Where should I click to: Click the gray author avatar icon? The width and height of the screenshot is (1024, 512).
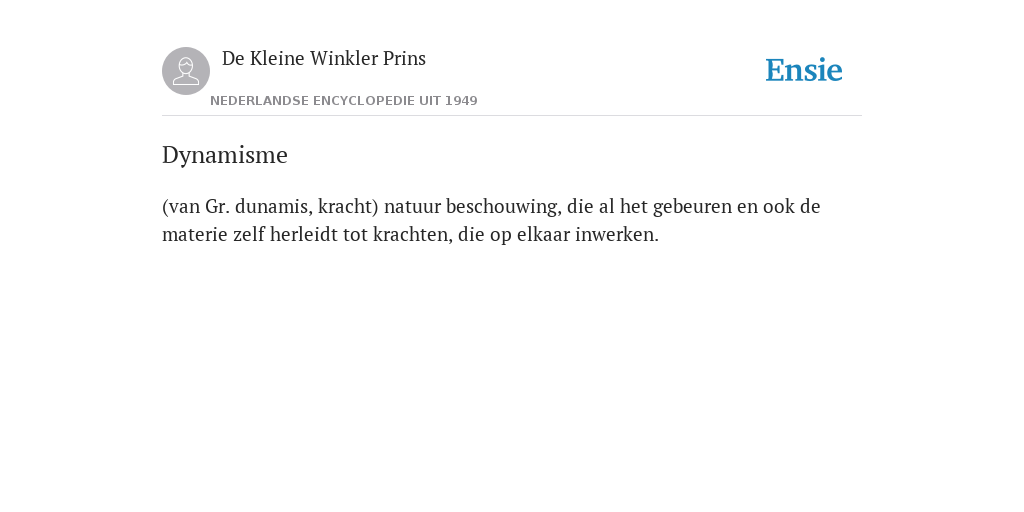(x=186, y=71)
